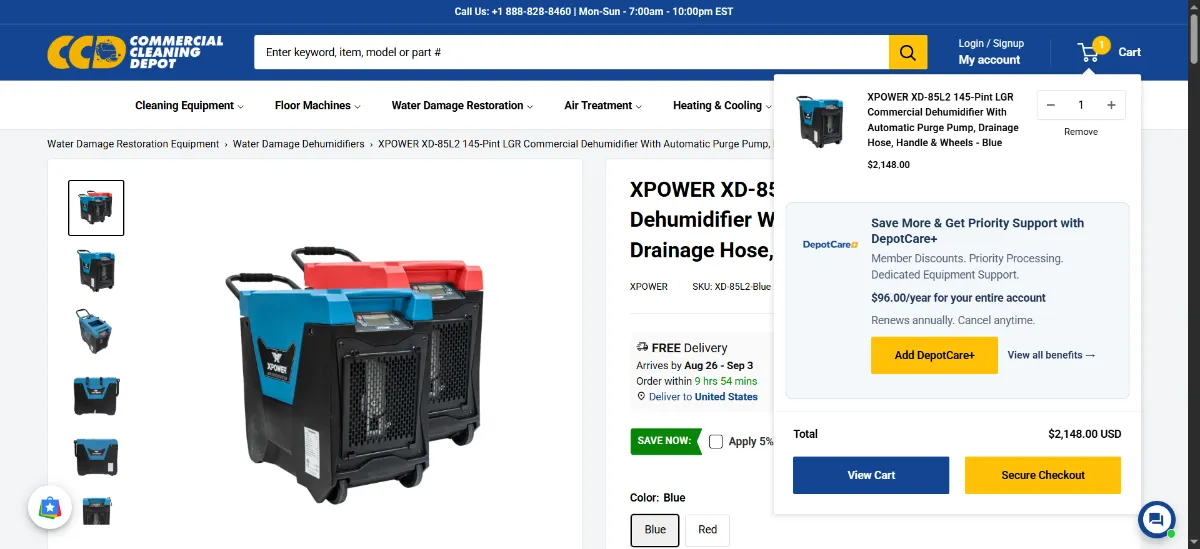Viewport: 1200px width, 549px height.
Task: Choose Red color option
Action: pyautogui.click(x=708, y=530)
